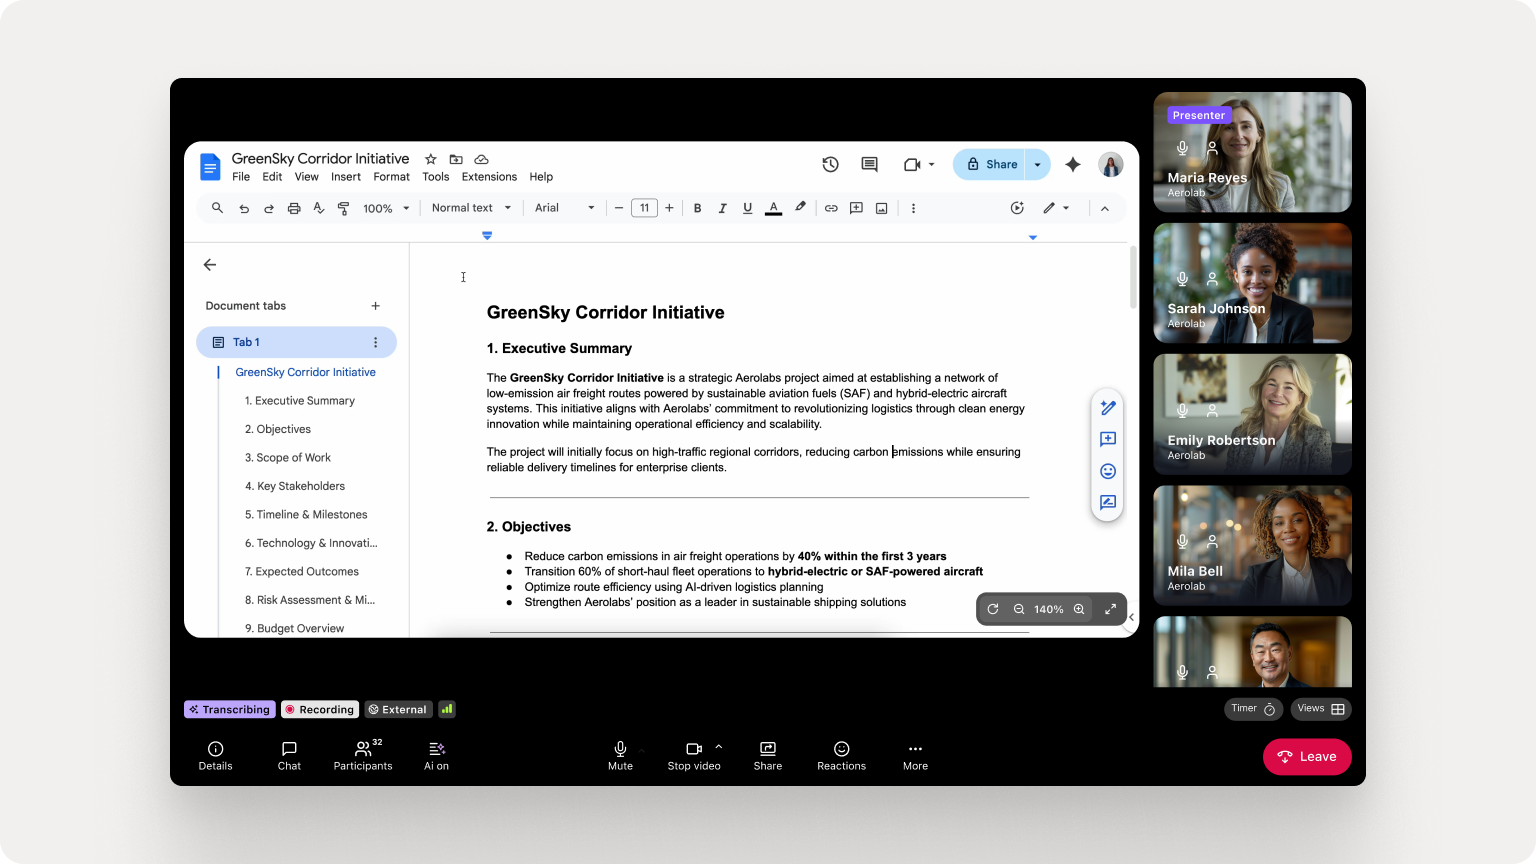Open the search magnifier in toolbar
1536x864 pixels.
(x=217, y=208)
